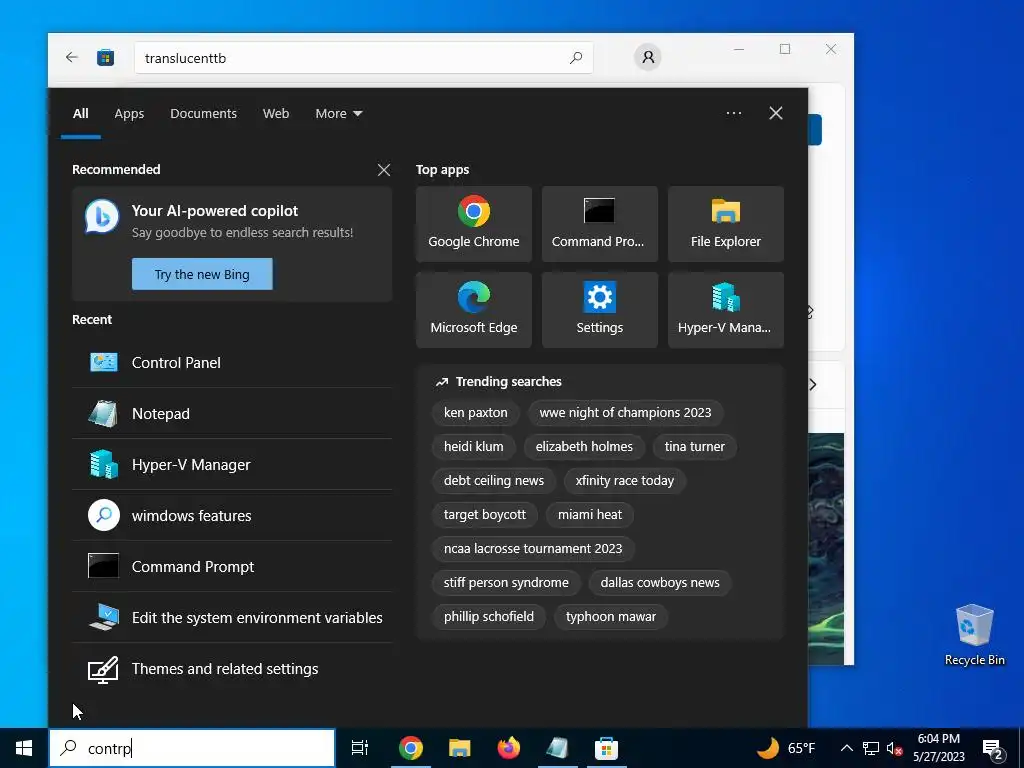Dismiss the Recommended section
The width and height of the screenshot is (1024, 768).
pos(384,170)
